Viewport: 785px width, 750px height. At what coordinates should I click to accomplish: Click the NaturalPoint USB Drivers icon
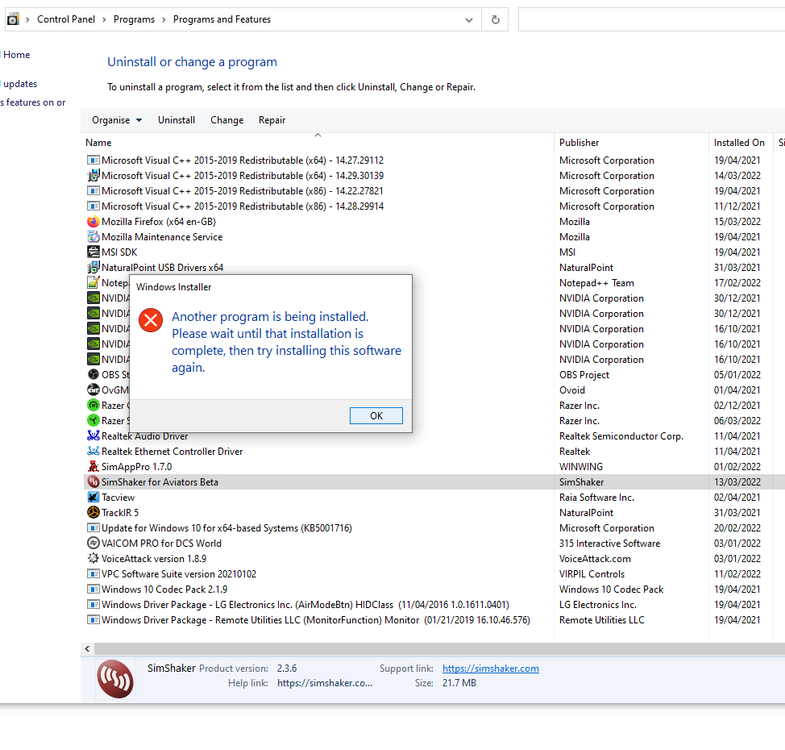tap(93, 267)
